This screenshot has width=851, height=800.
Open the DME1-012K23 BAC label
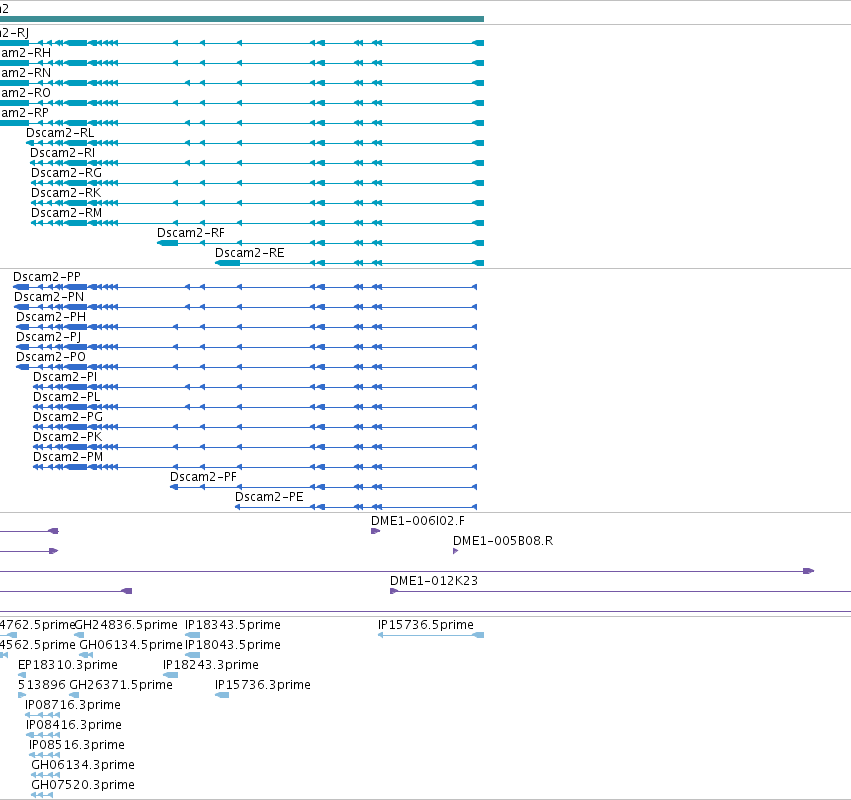point(434,582)
